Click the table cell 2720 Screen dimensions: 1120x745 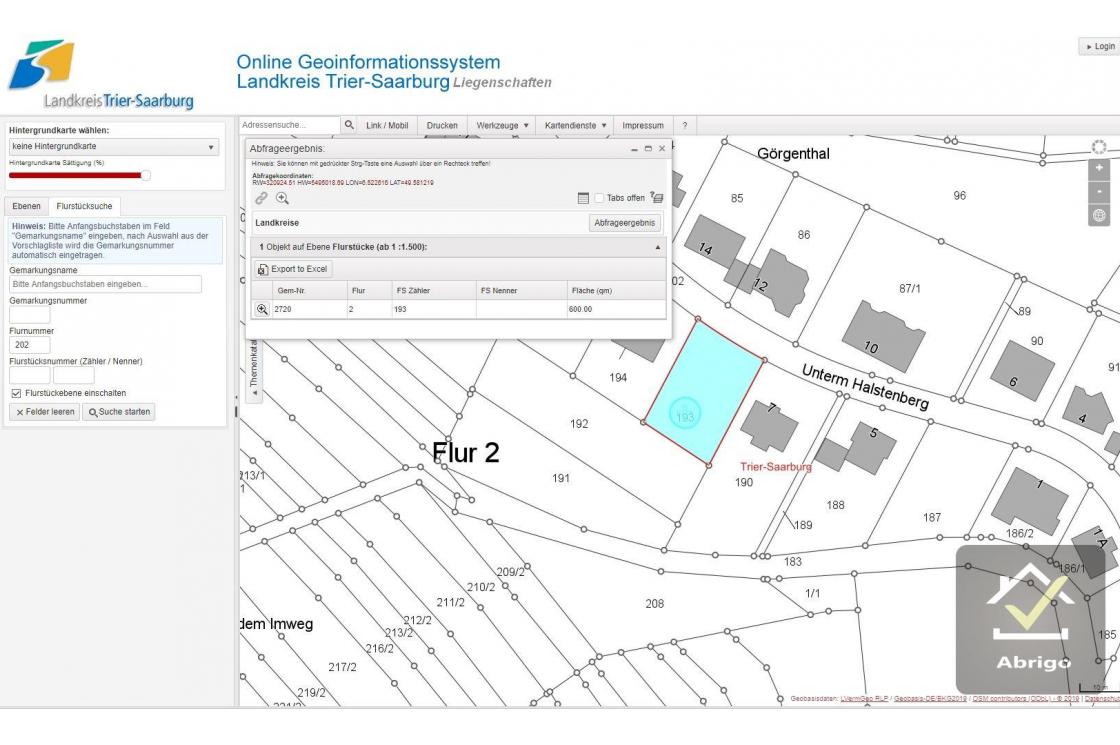click(x=310, y=309)
